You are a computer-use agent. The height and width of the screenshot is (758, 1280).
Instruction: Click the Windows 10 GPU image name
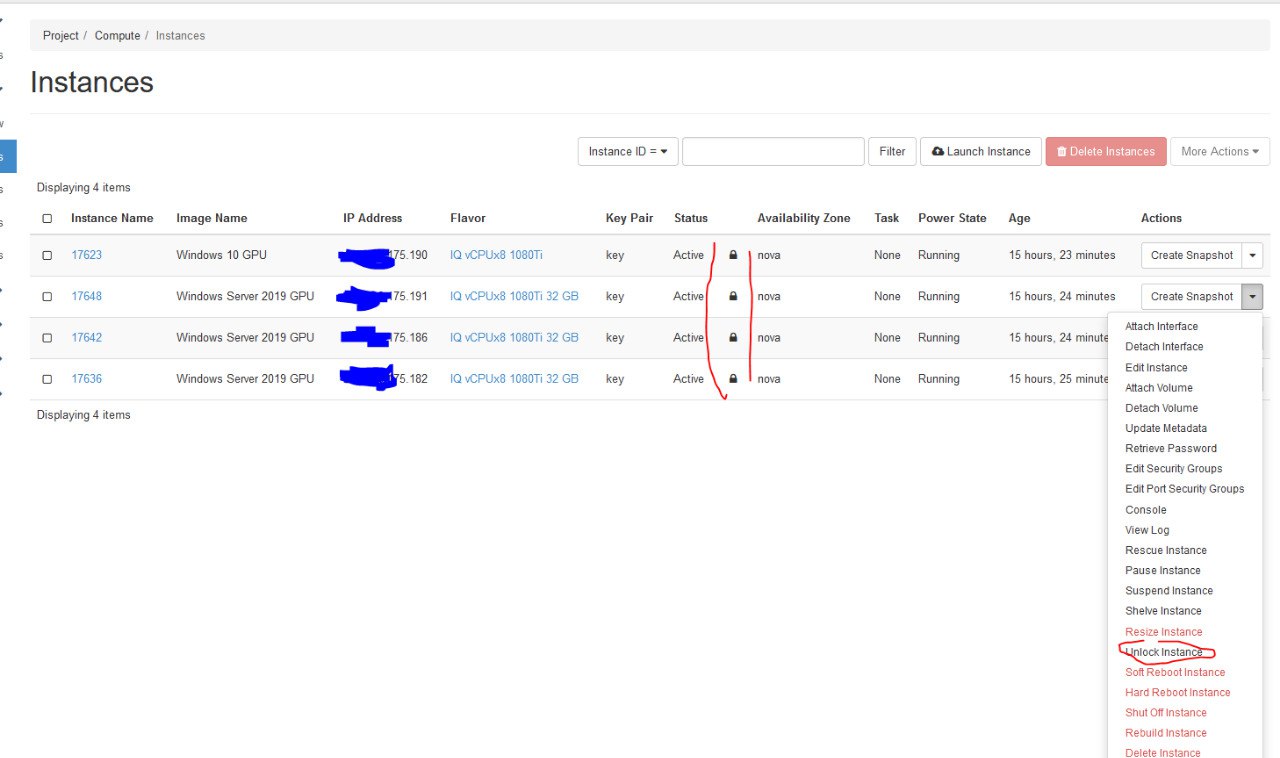pyautogui.click(x=221, y=255)
